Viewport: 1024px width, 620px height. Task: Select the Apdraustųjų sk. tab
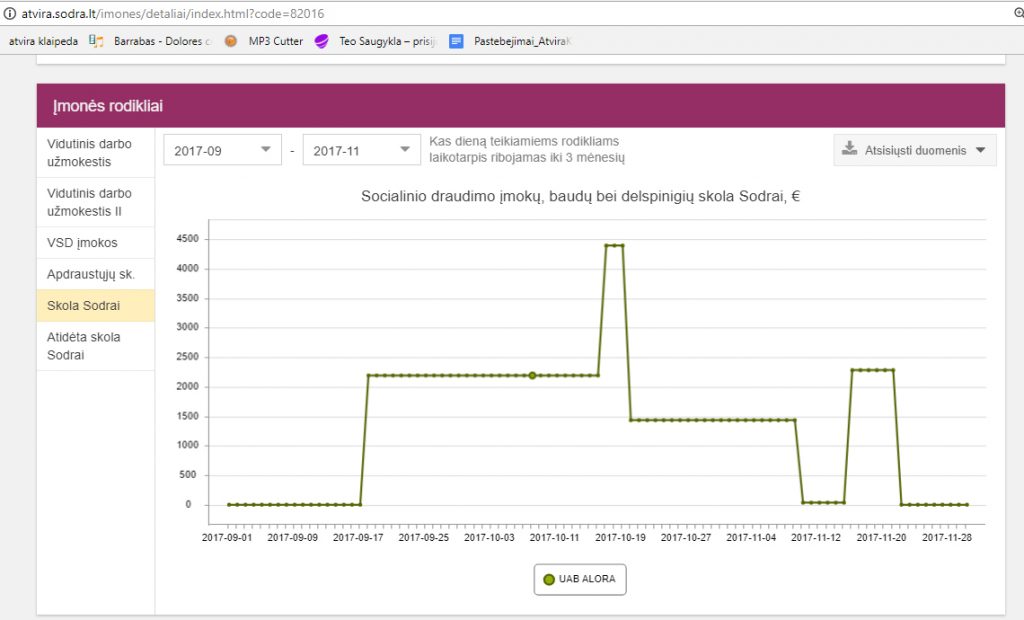coord(90,274)
